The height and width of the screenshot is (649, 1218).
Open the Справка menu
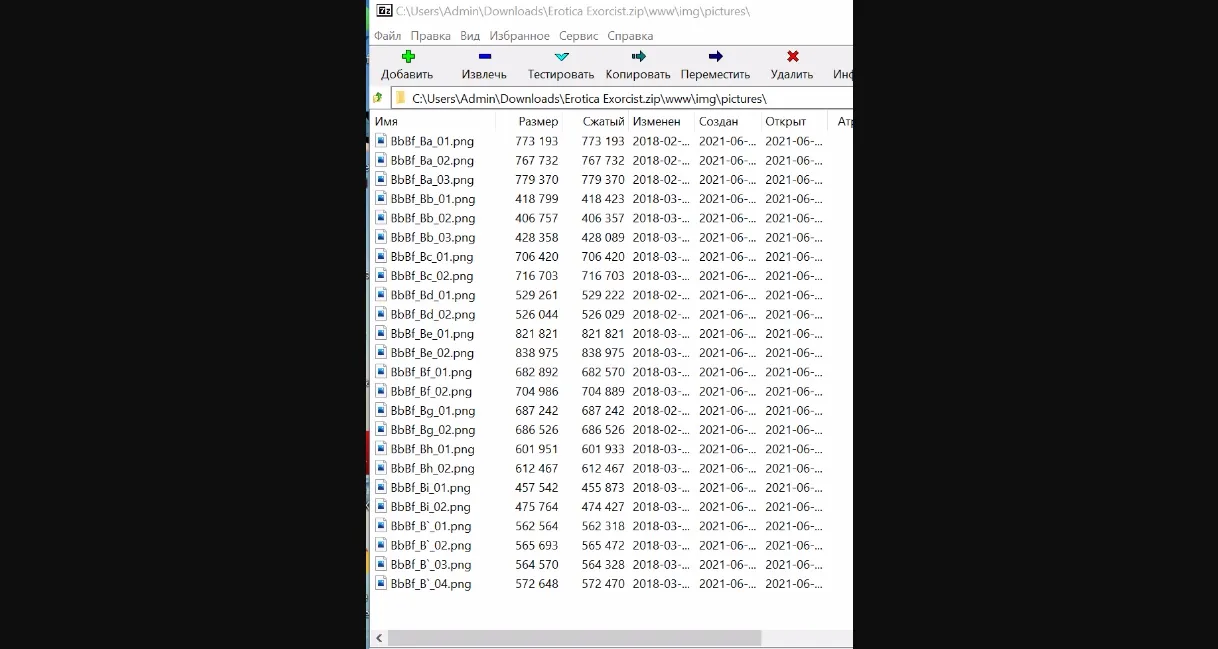tap(630, 36)
